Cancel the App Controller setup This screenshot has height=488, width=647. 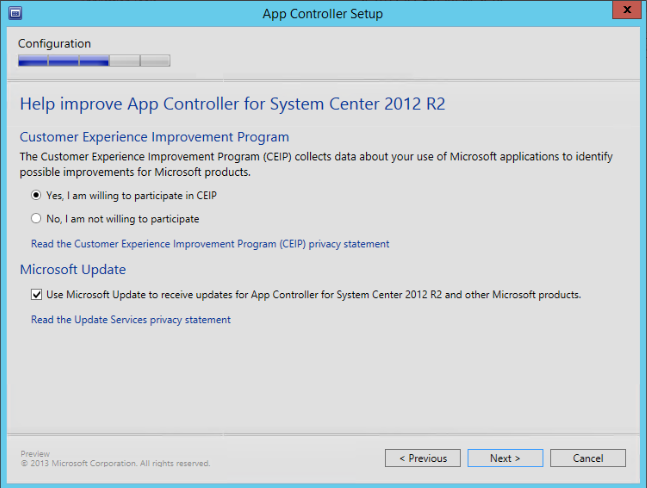587,458
